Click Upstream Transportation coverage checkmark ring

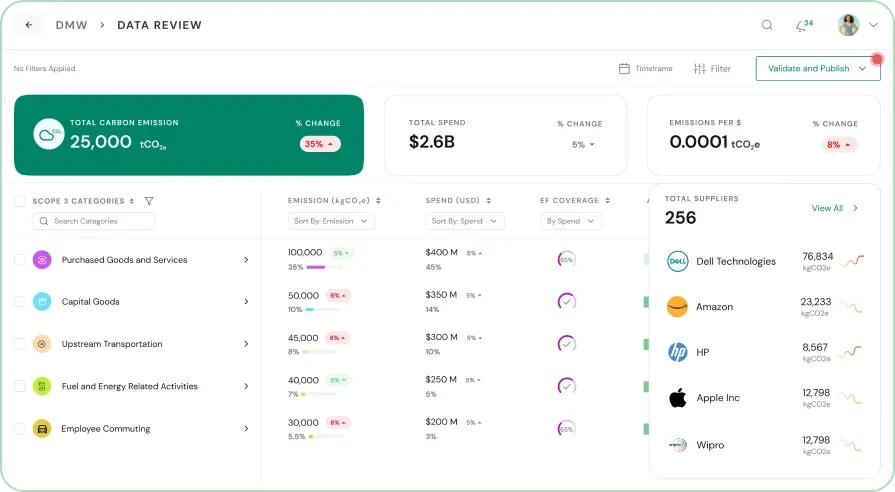tap(566, 344)
